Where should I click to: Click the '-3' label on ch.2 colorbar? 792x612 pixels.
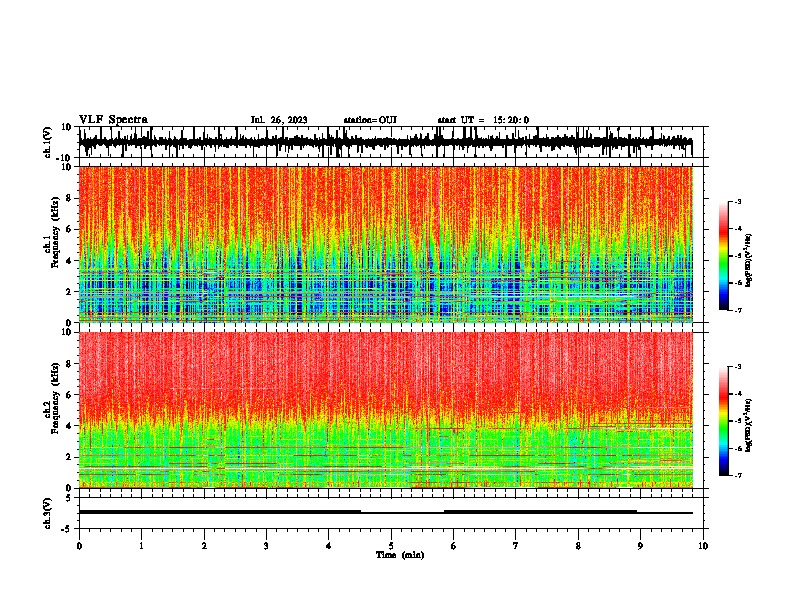[x=738, y=367]
